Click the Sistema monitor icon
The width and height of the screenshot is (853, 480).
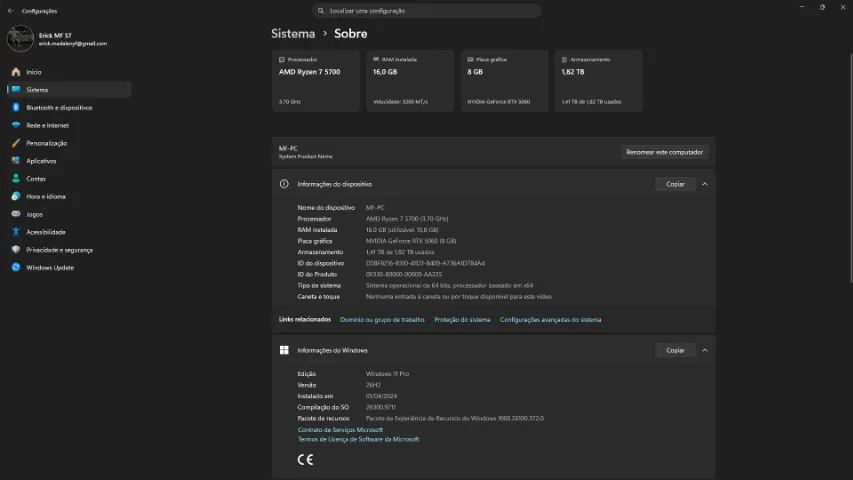coord(16,90)
